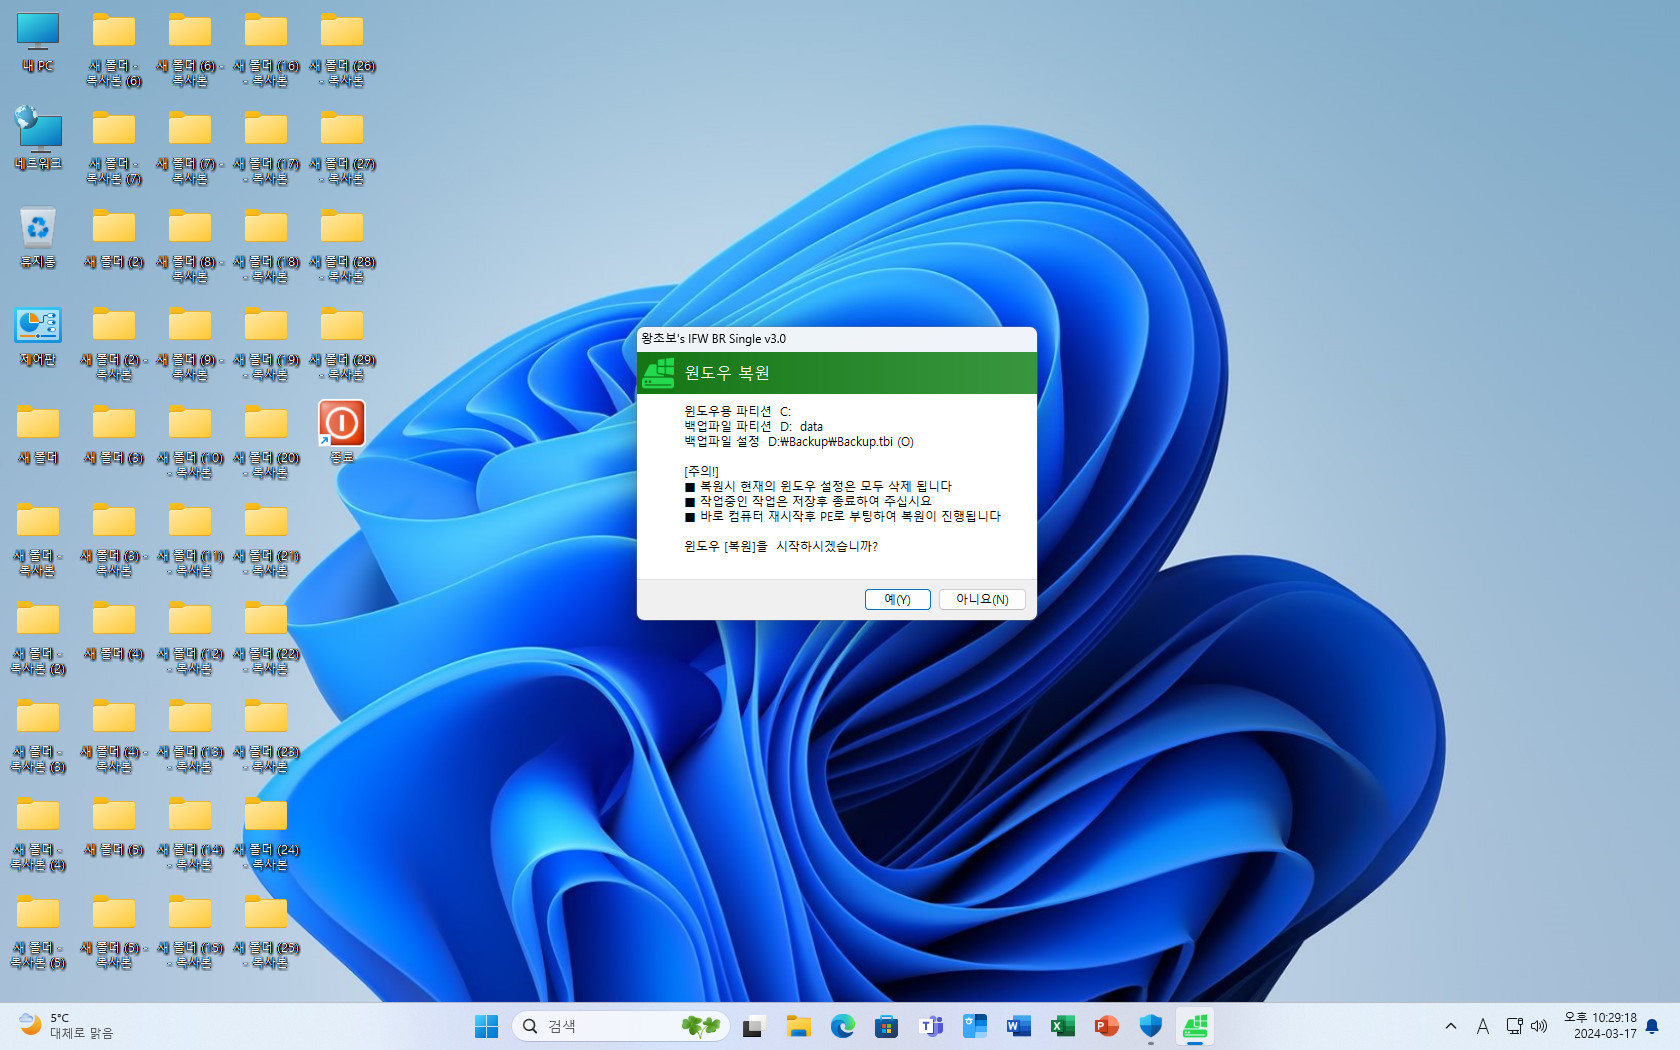Select the 새 폴더 (5) - 복사본 folder

point(114,932)
